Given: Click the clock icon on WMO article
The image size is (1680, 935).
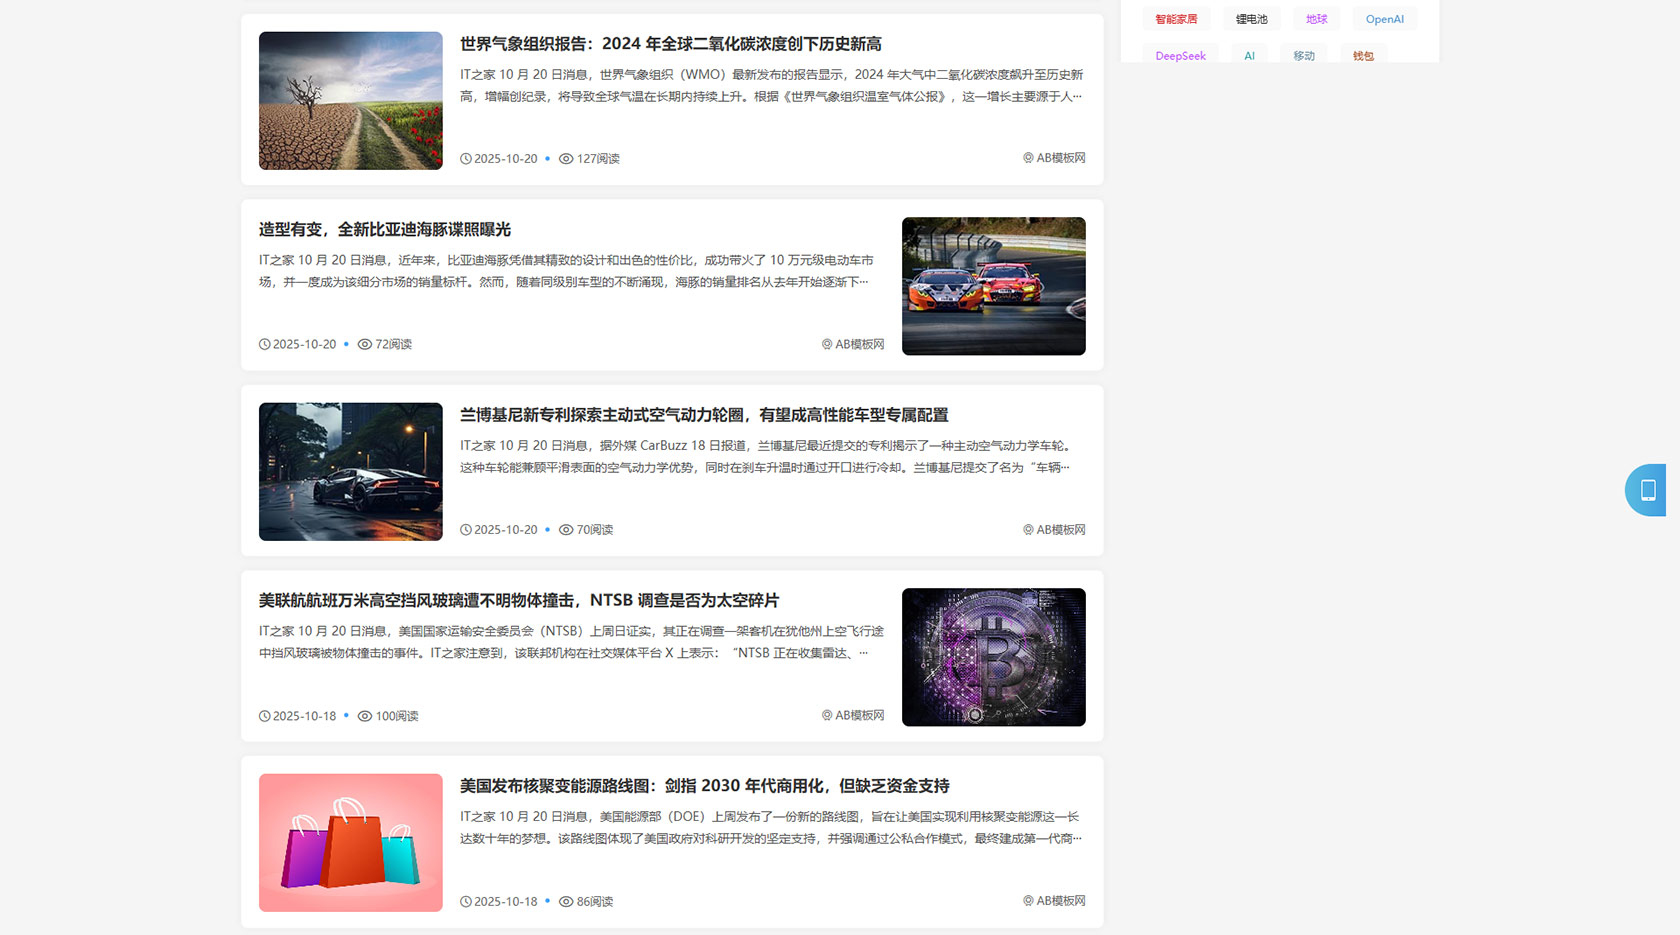Looking at the screenshot, I should coord(465,159).
